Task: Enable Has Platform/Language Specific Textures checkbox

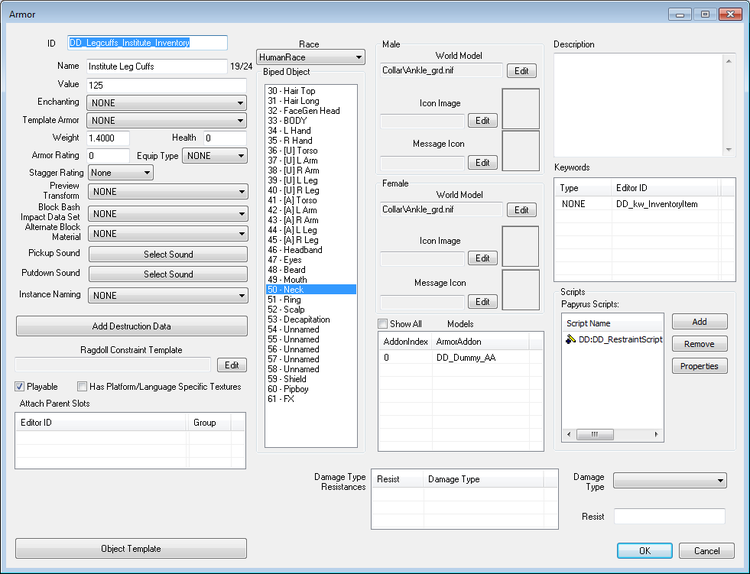Action: tap(82, 386)
